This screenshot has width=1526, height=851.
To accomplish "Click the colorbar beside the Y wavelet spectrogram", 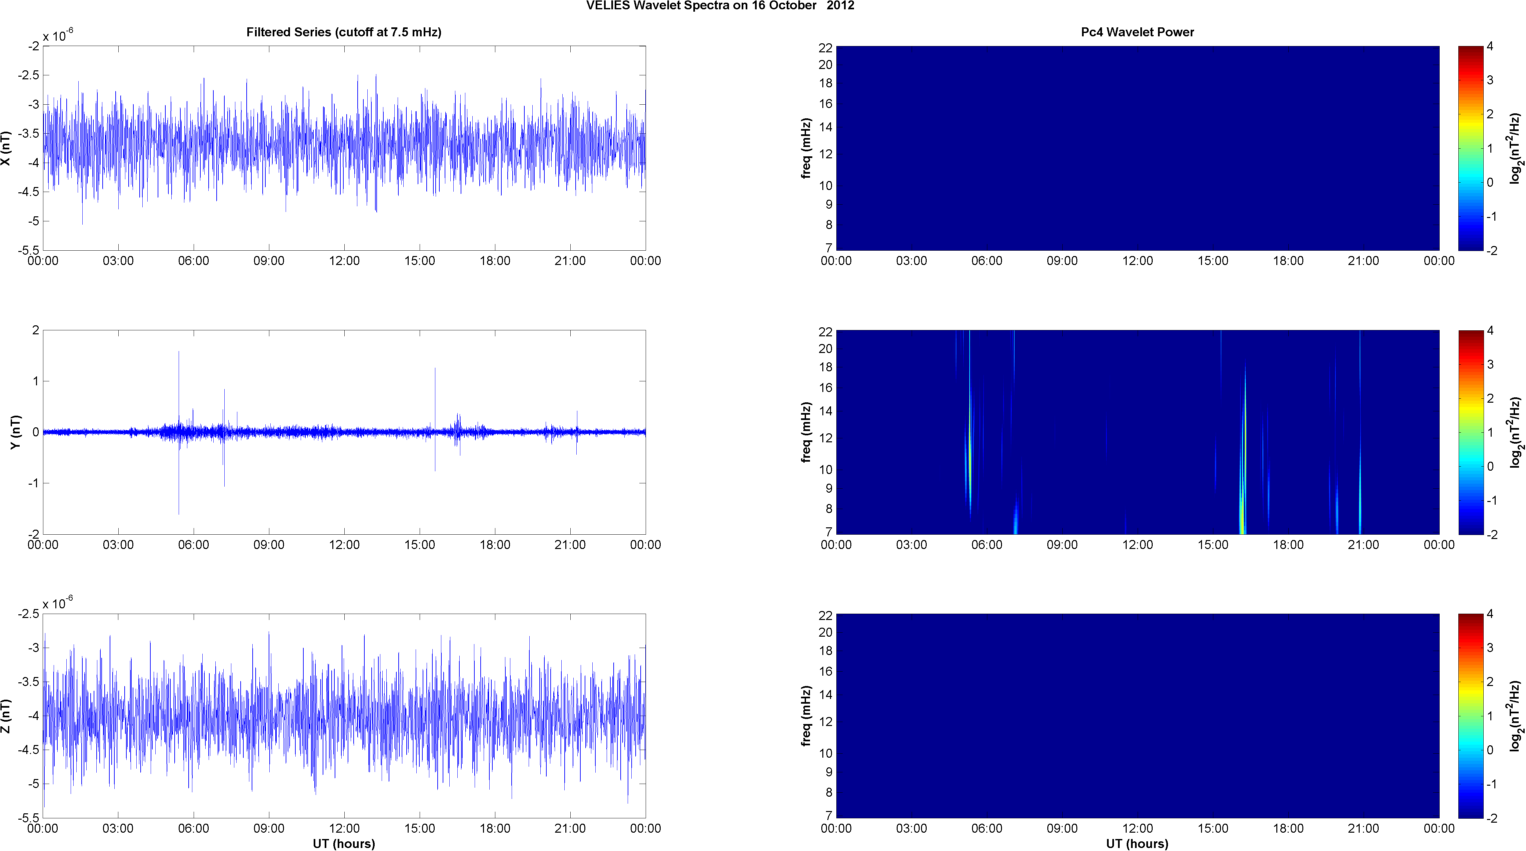I will 1470,432.
